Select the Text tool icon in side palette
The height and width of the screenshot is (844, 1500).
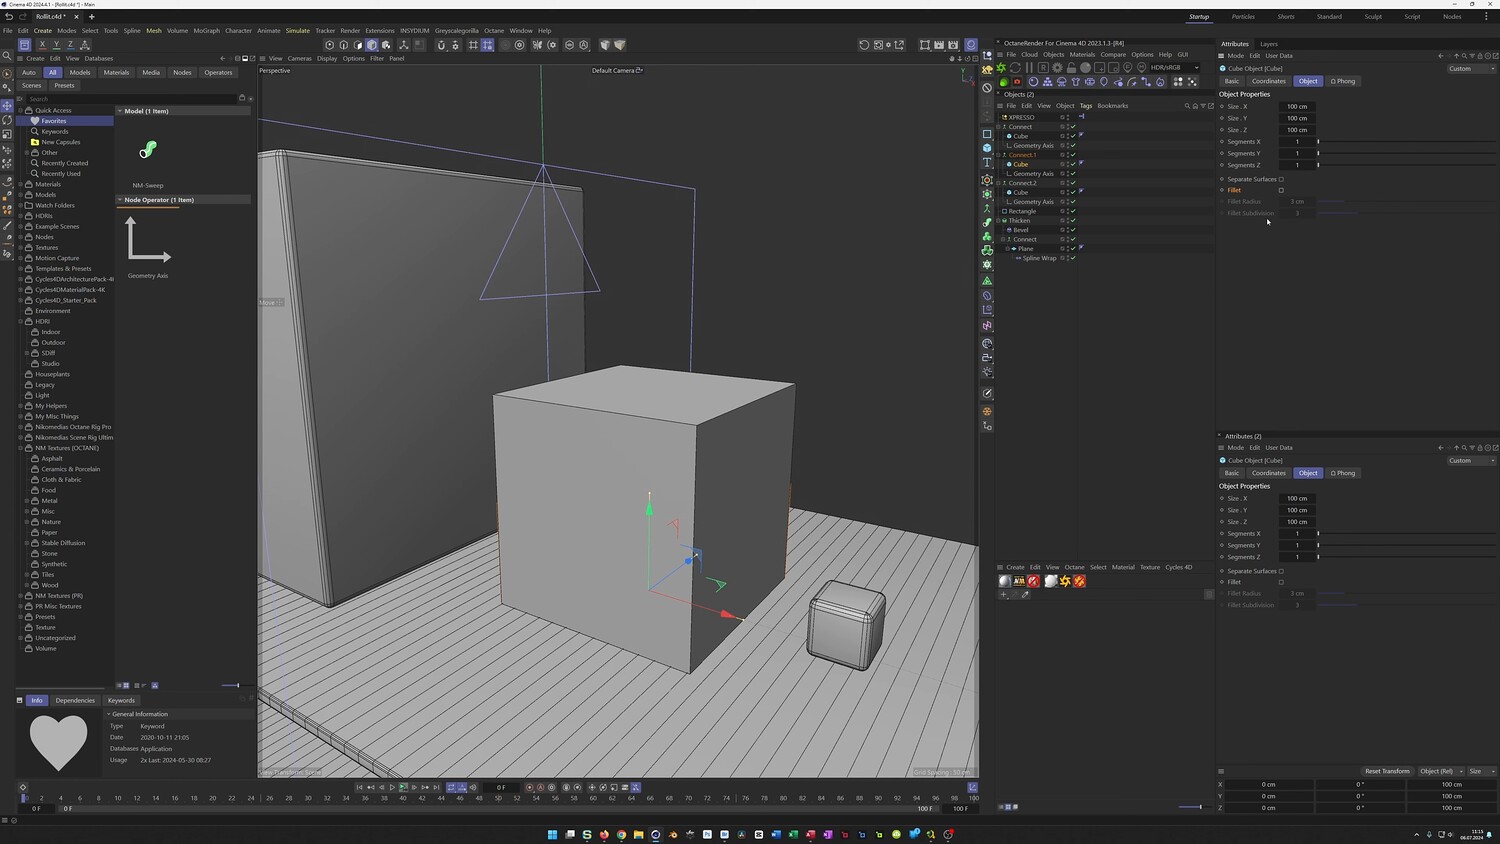click(x=987, y=162)
